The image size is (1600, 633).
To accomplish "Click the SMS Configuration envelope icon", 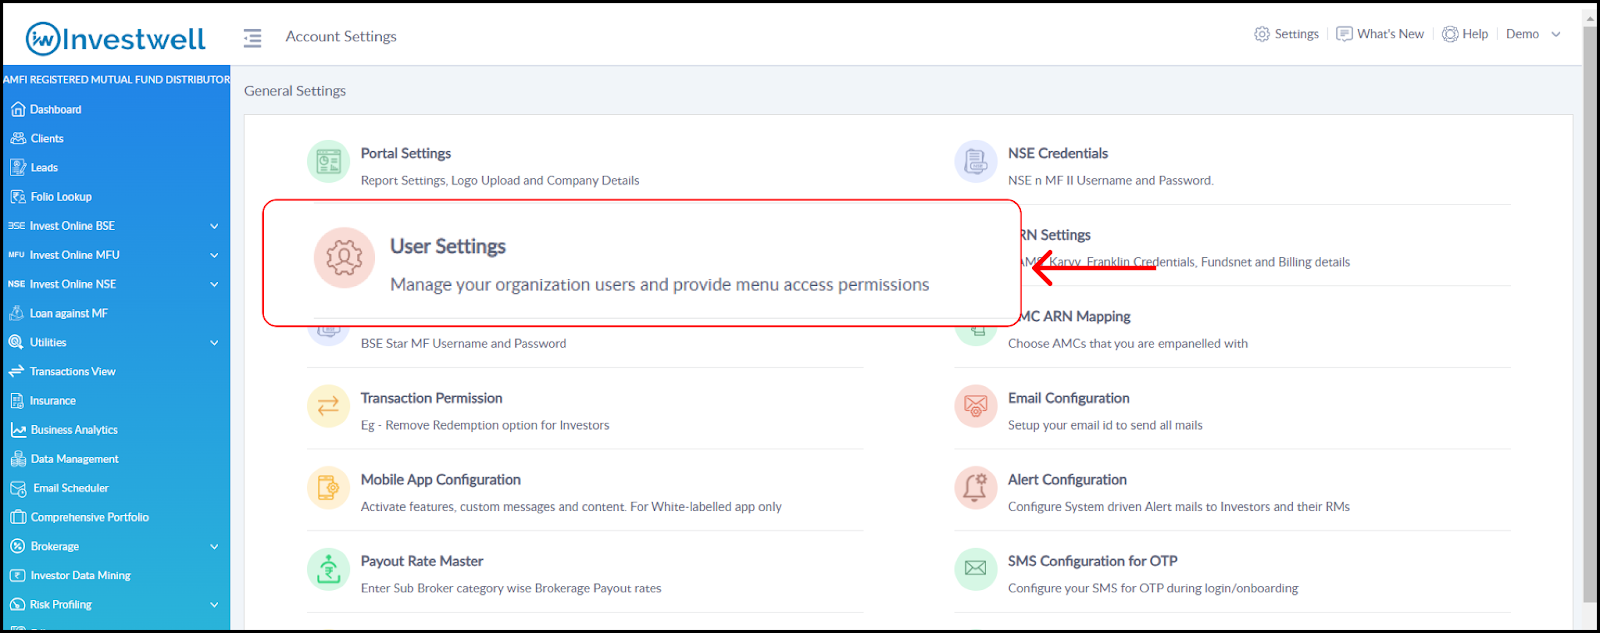I will (x=976, y=569).
